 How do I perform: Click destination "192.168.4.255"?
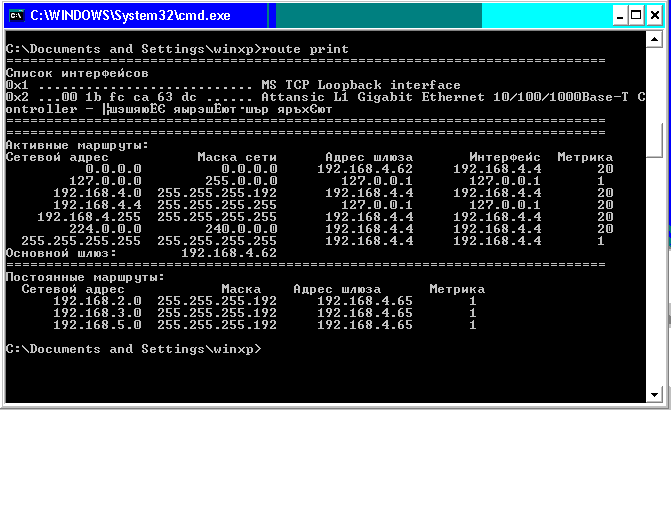pyautogui.click(x=89, y=217)
